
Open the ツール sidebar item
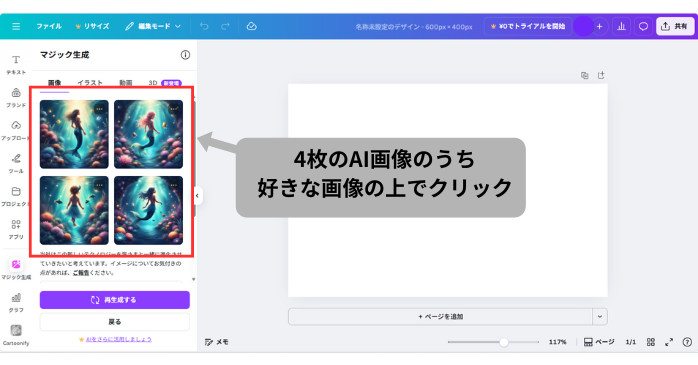[16, 163]
